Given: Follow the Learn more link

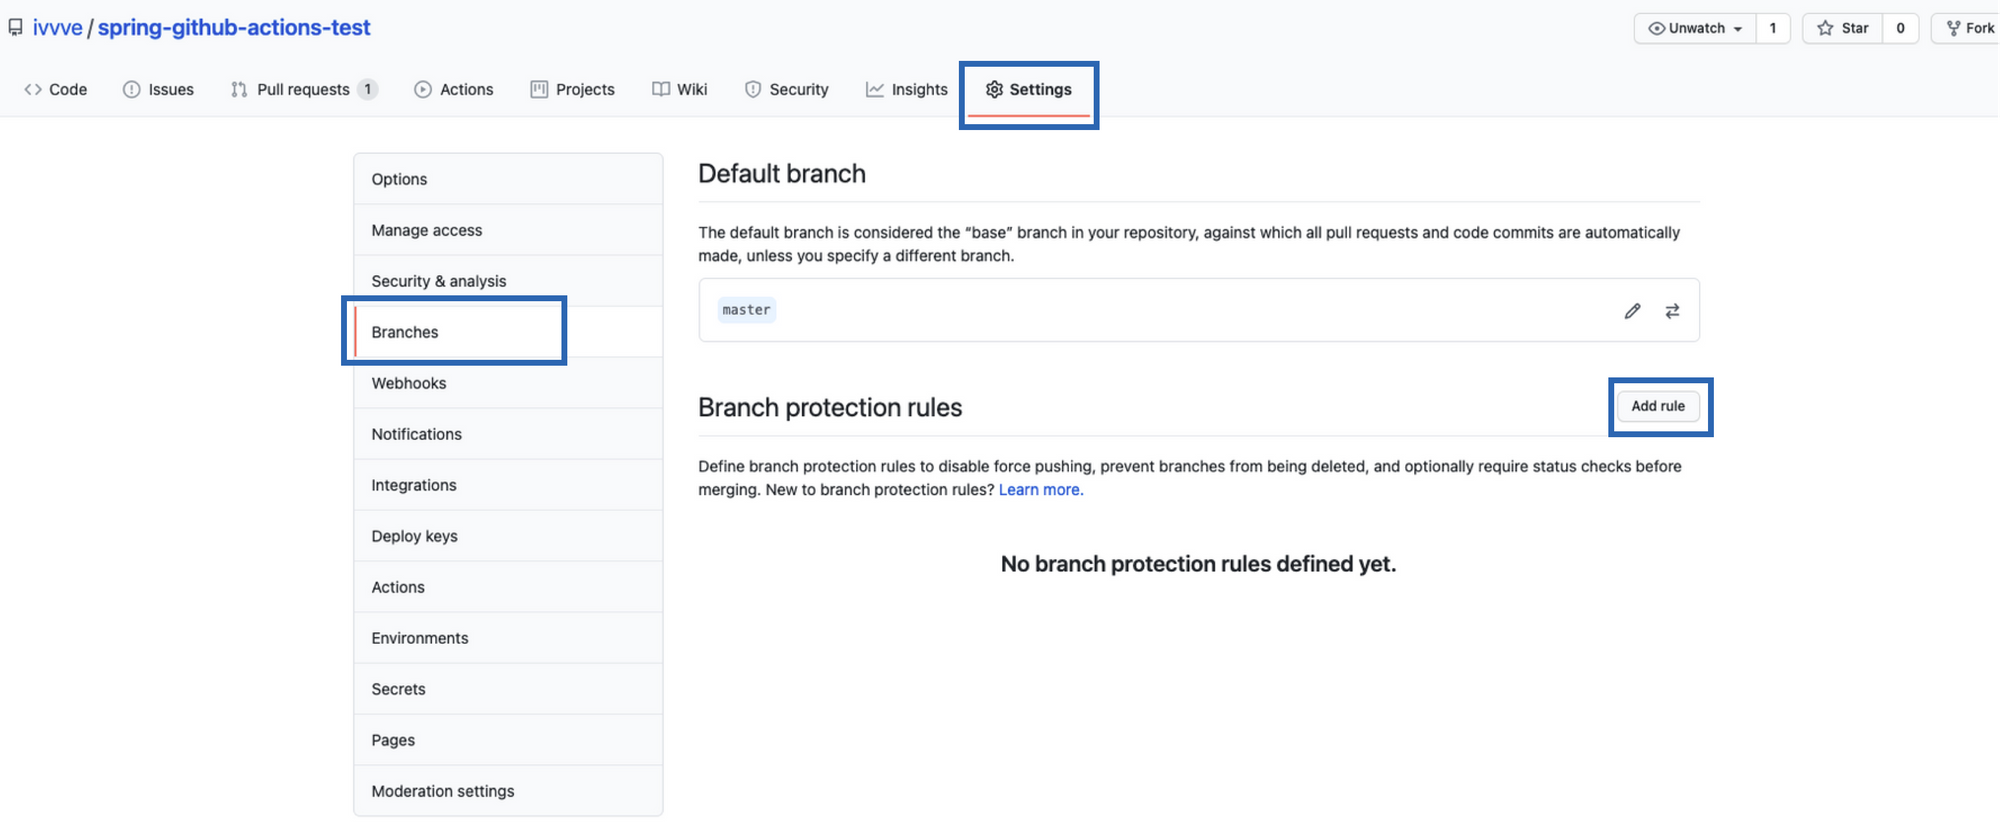Looking at the screenshot, I should pos(1040,490).
